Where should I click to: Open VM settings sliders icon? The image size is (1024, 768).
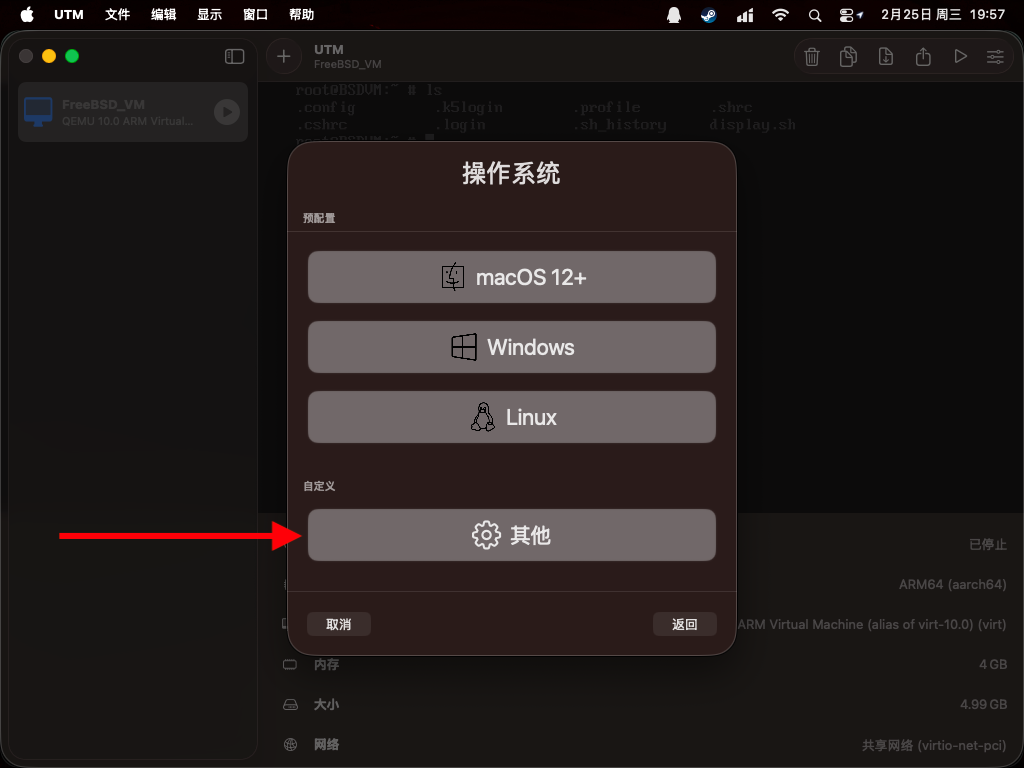coord(995,57)
